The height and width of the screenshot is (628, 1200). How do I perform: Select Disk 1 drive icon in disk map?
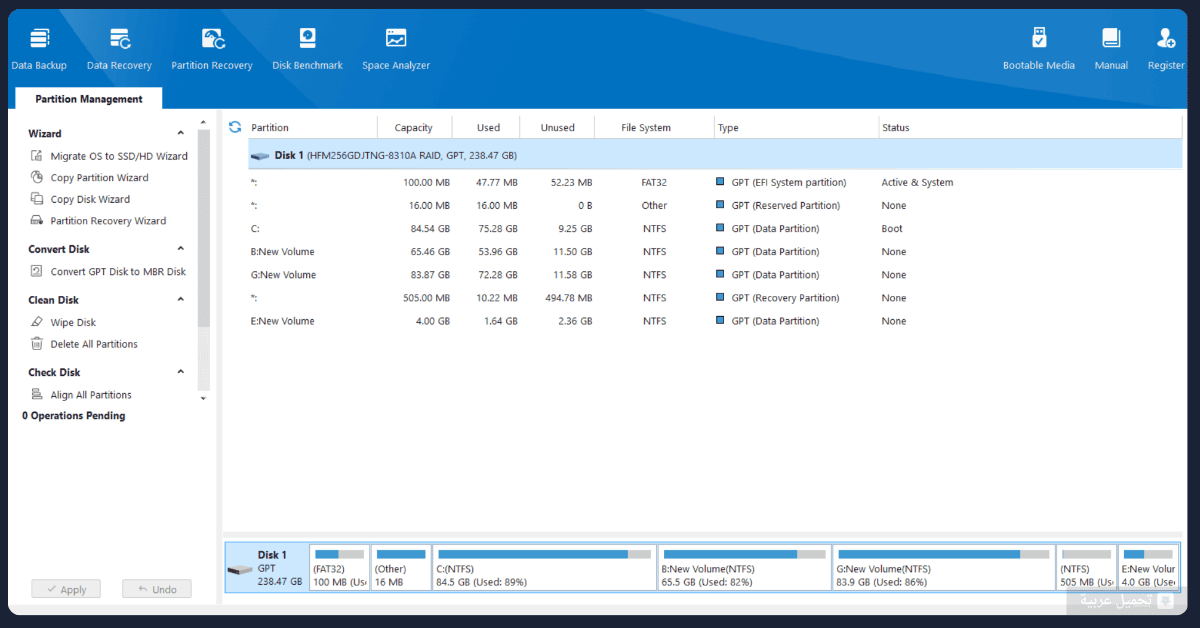click(240, 570)
